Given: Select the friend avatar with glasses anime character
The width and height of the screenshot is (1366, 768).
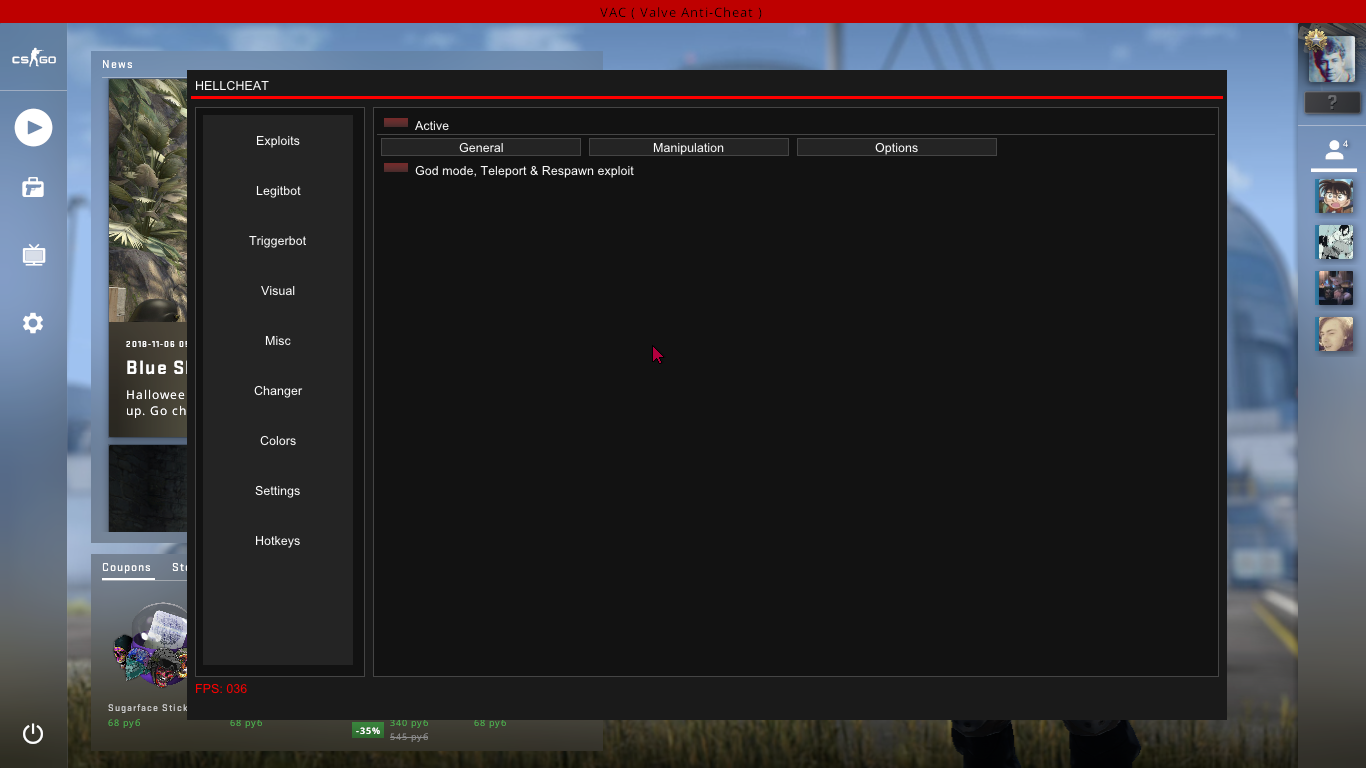Looking at the screenshot, I should point(1334,196).
